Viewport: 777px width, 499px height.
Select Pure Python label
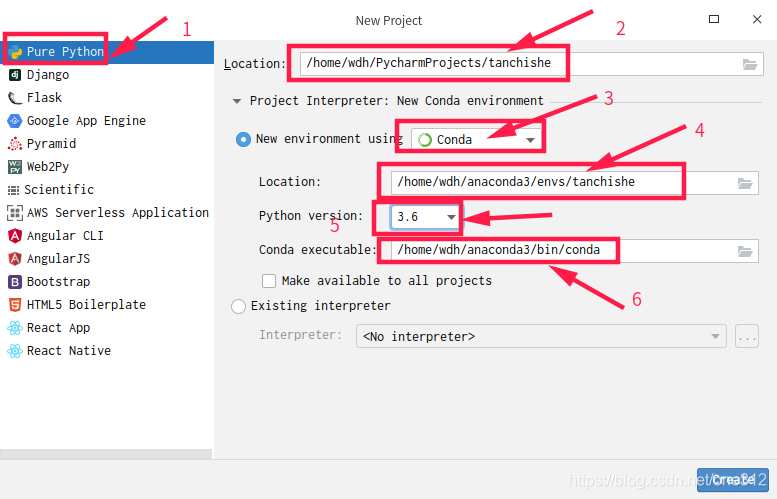pos(65,52)
